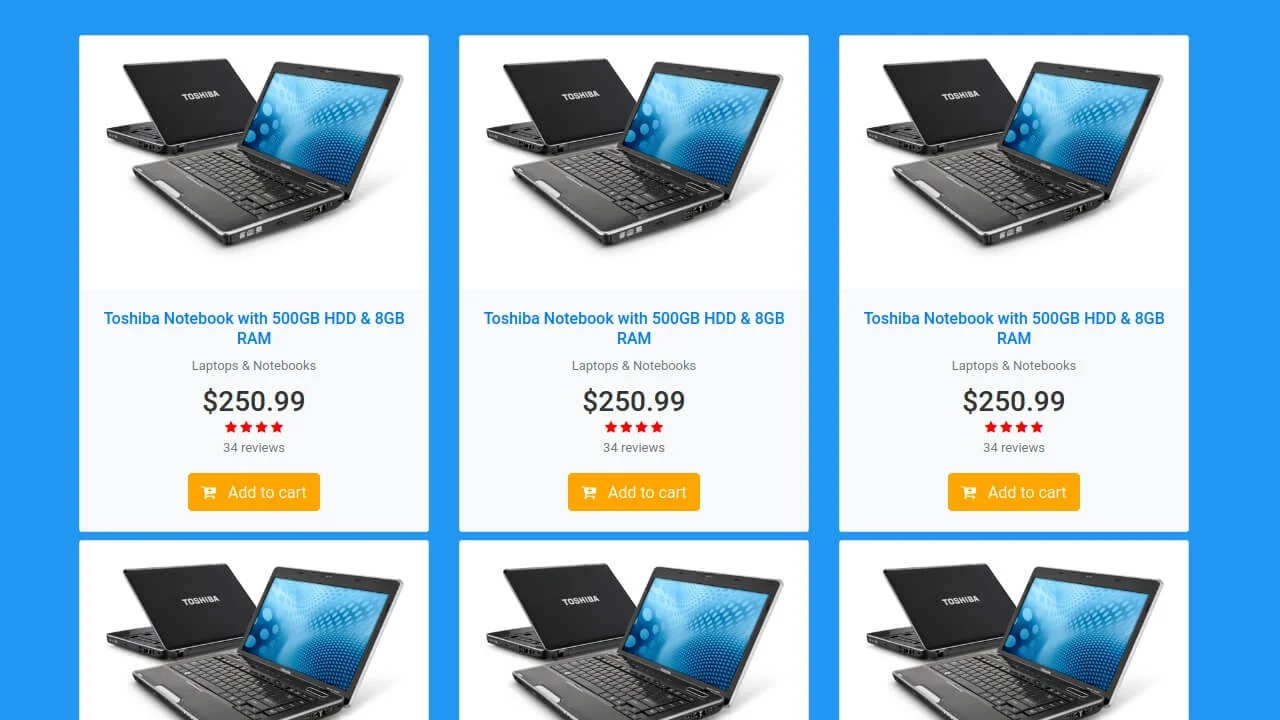Click cart icon in first card's button

click(209, 492)
